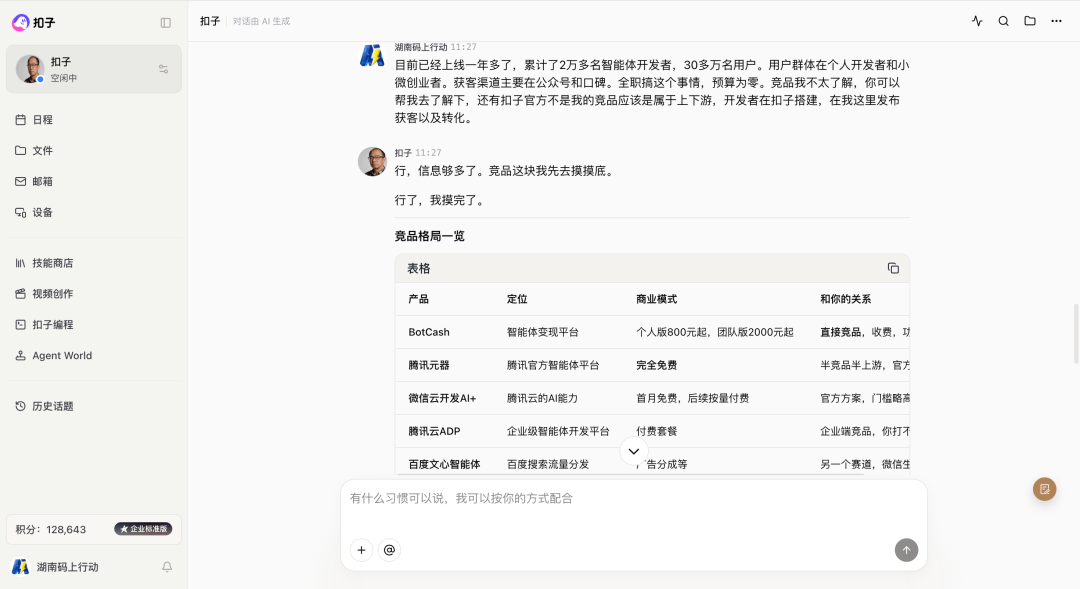
Task: Select the 微信云开发AI+ table cell
Action: [442, 398]
